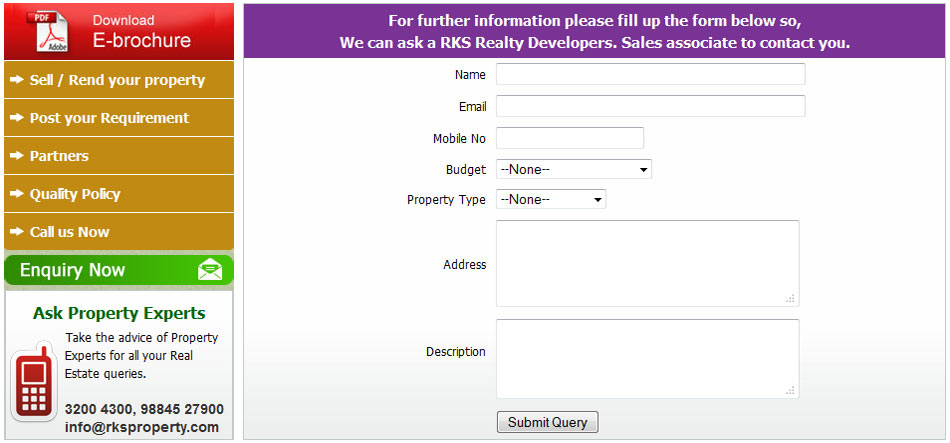The image size is (950, 443).
Task: Click arrow icon beside Sell / Rend property
Action: pos(18,80)
